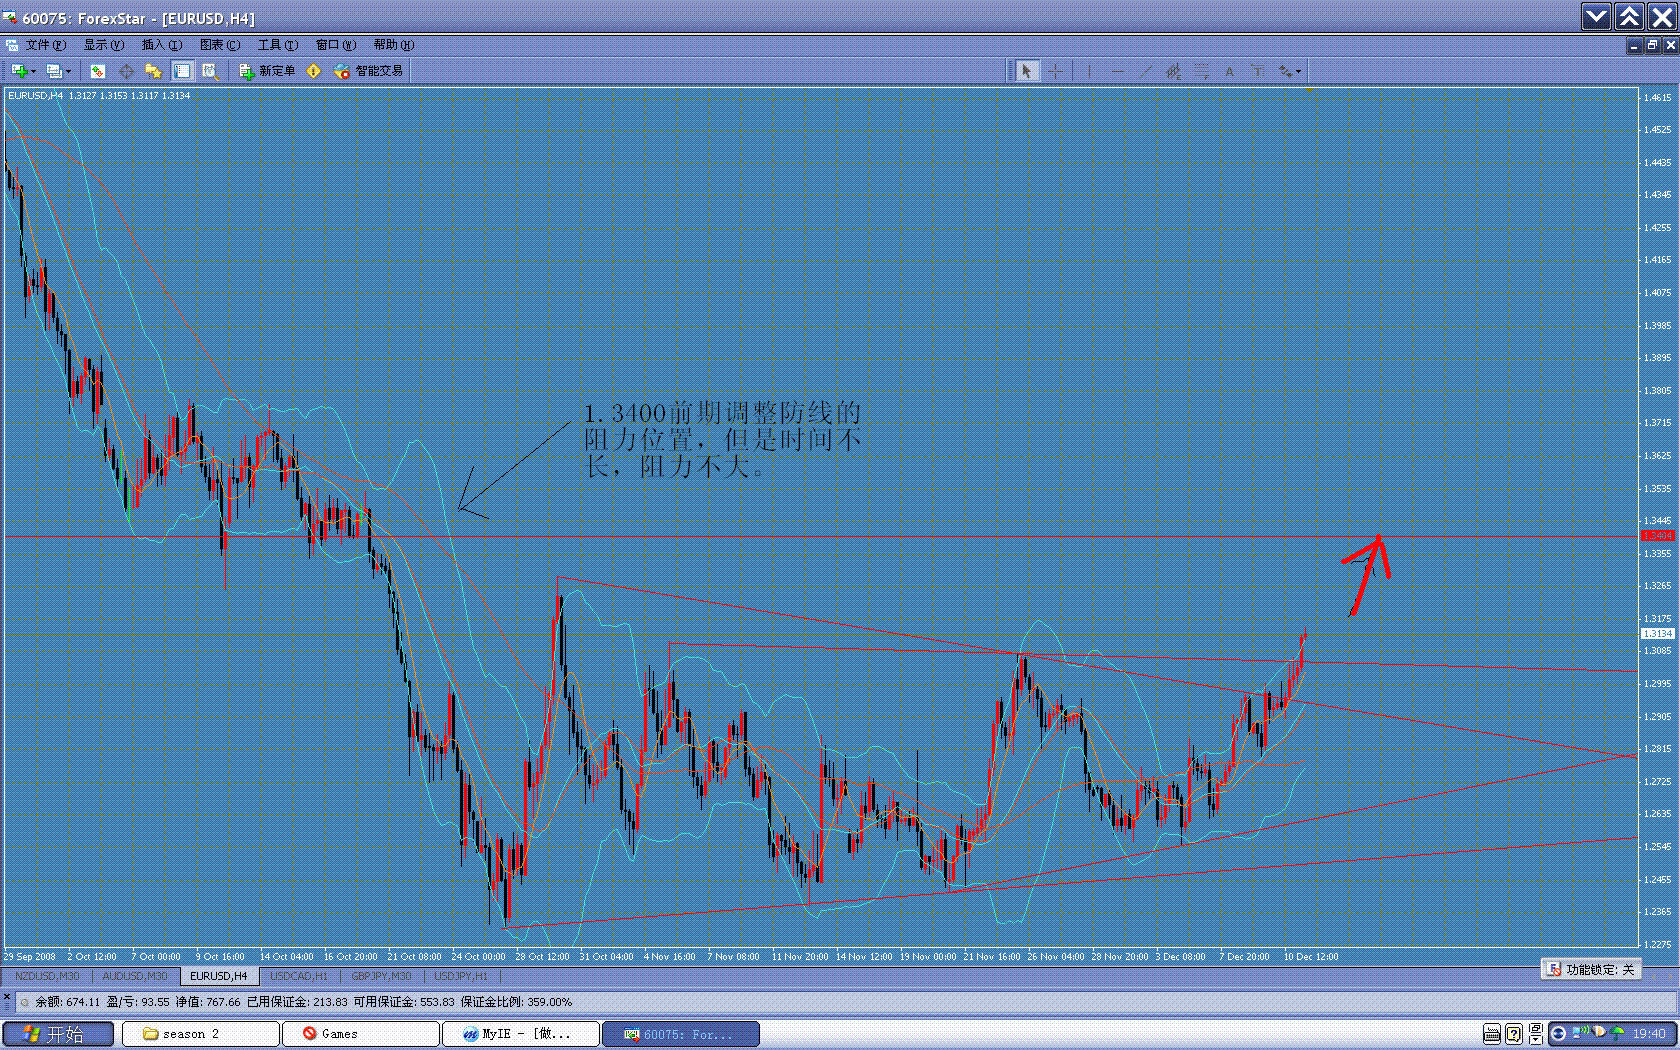This screenshot has height=1050, width=1680.
Task: Pick the Fibonacci retracement tool
Action: click(1201, 71)
